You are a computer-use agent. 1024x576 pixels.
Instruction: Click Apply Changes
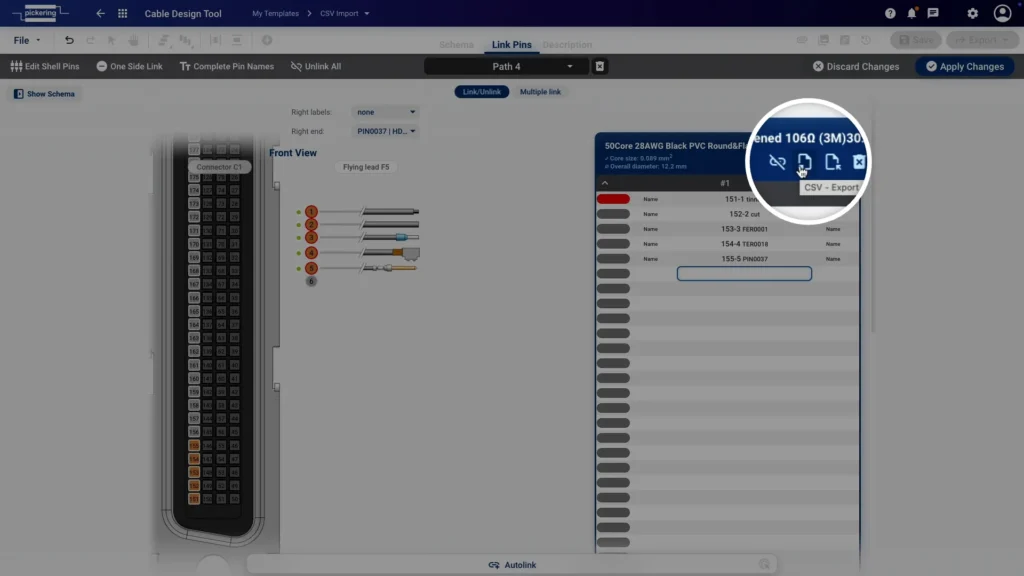tap(965, 66)
